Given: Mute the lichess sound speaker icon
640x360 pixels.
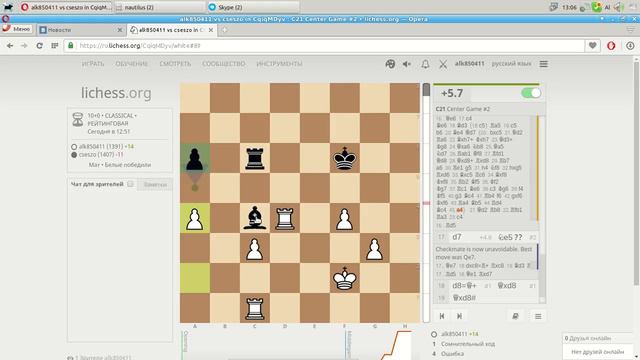Looking at the screenshot, I should tap(407, 64).
